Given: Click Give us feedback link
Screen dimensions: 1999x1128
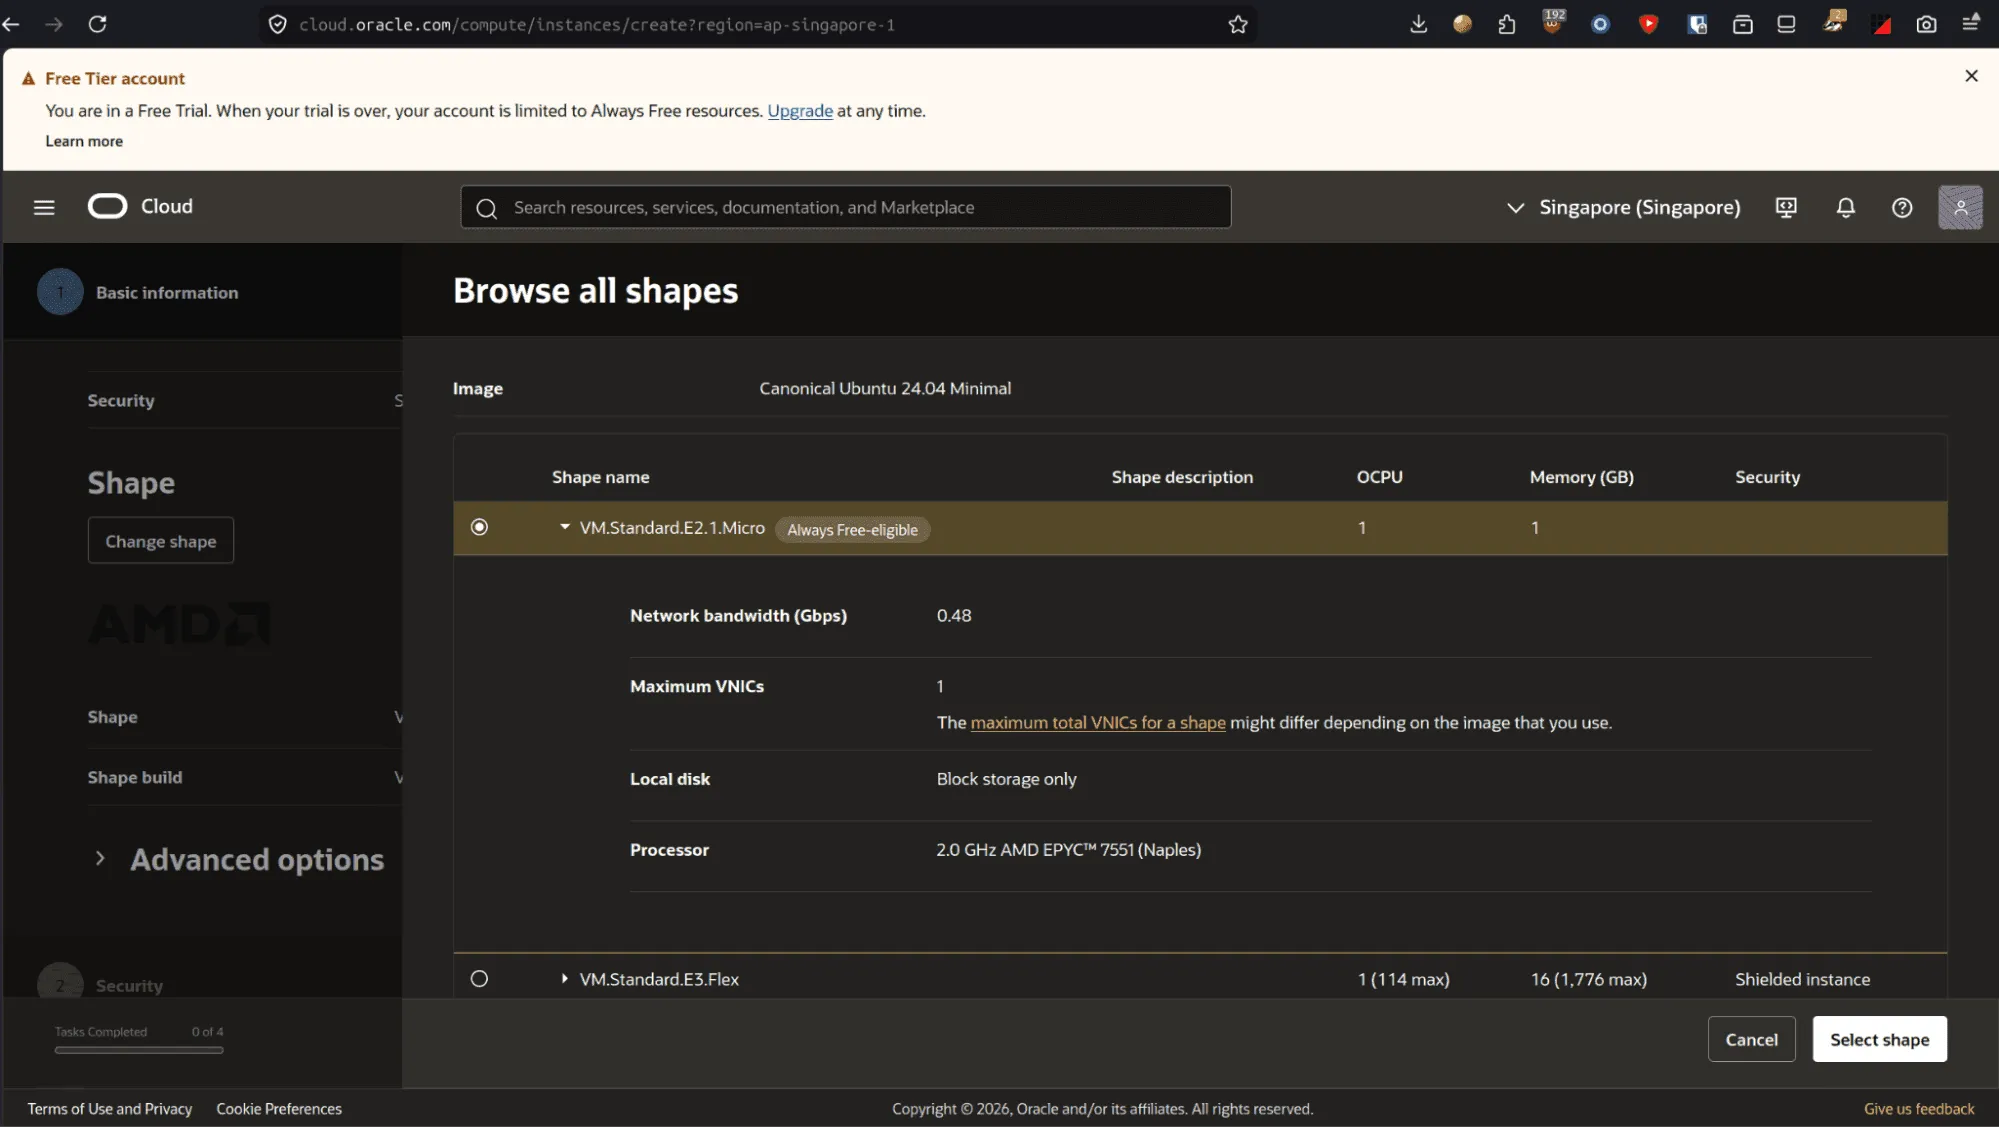Looking at the screenshot, I should click(1919, 1108).
